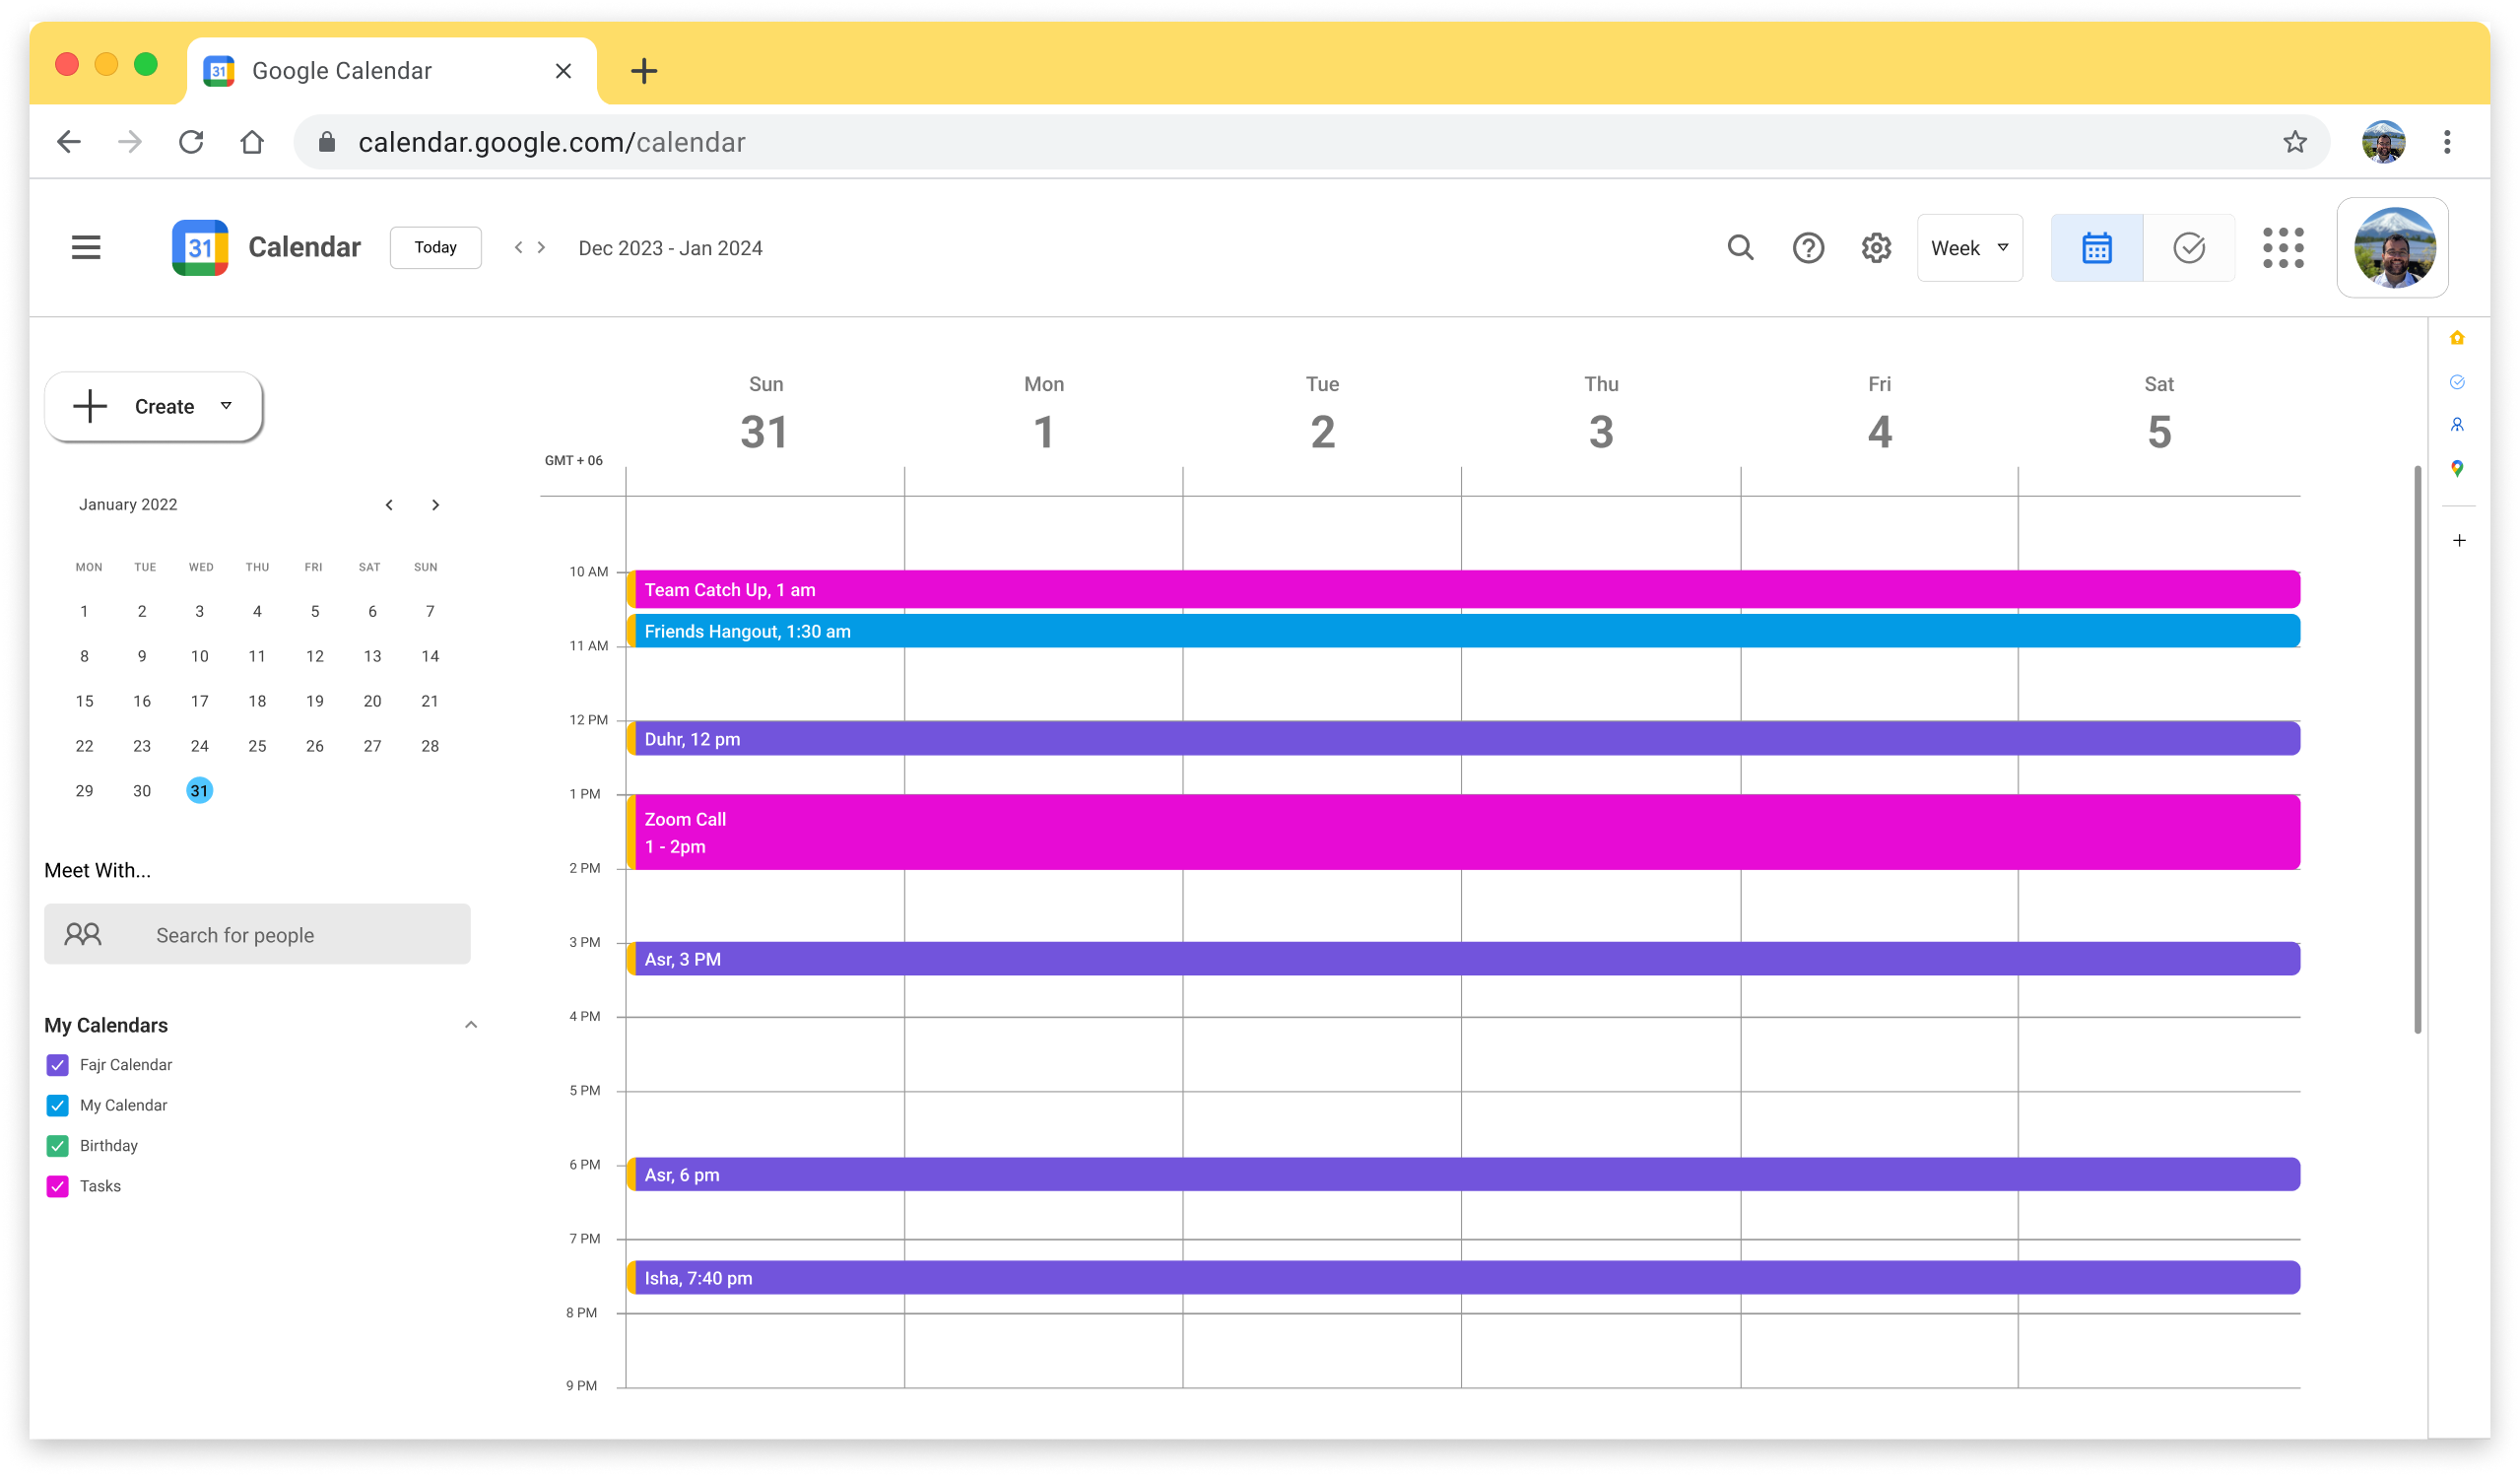Viewport: 2520px width, 1477px height.
Task: Open Google Maps in side panel
Action: coord(2457,468)
